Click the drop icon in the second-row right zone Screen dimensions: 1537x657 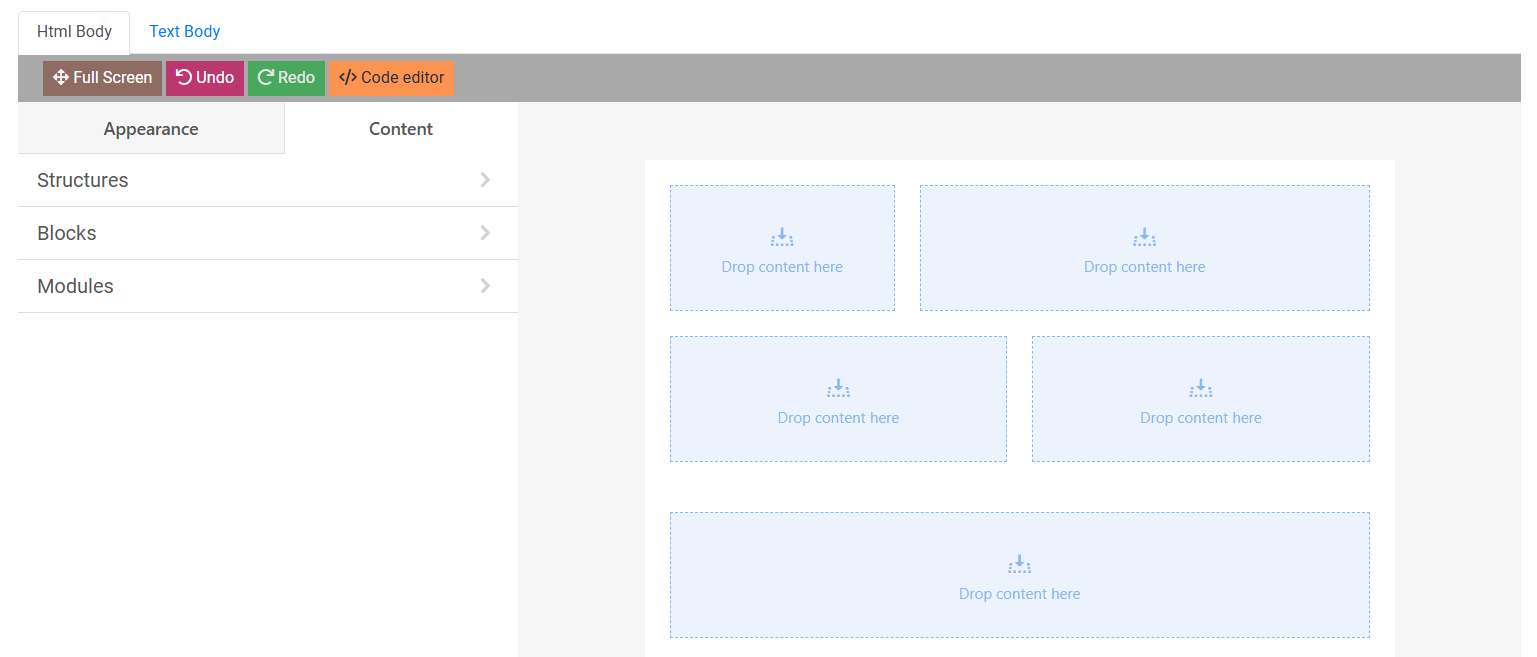(x=1200, y=388)
